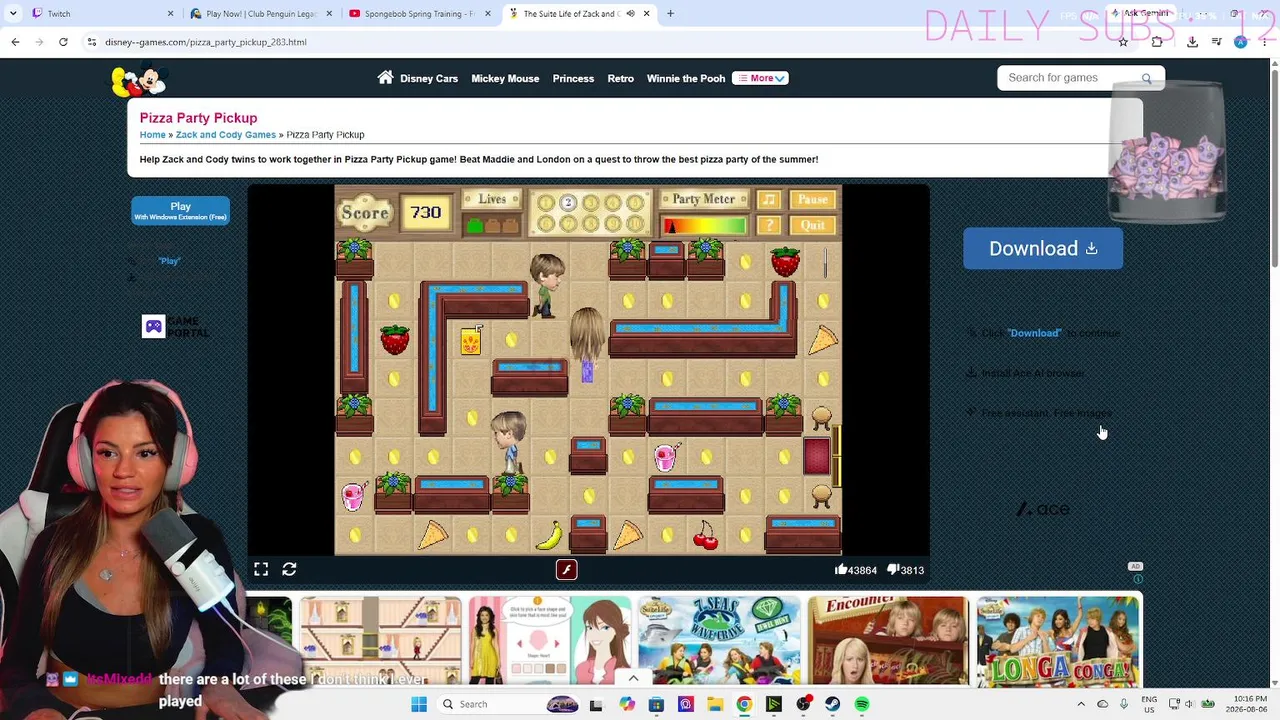Open the Disney Cars category
1280x720 pixels.
click(429, 78)
